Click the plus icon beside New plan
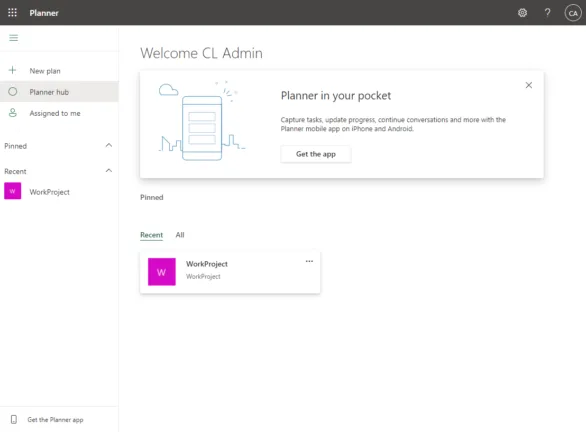The height and width of the screenshot is (432, 586). [12, 70]
